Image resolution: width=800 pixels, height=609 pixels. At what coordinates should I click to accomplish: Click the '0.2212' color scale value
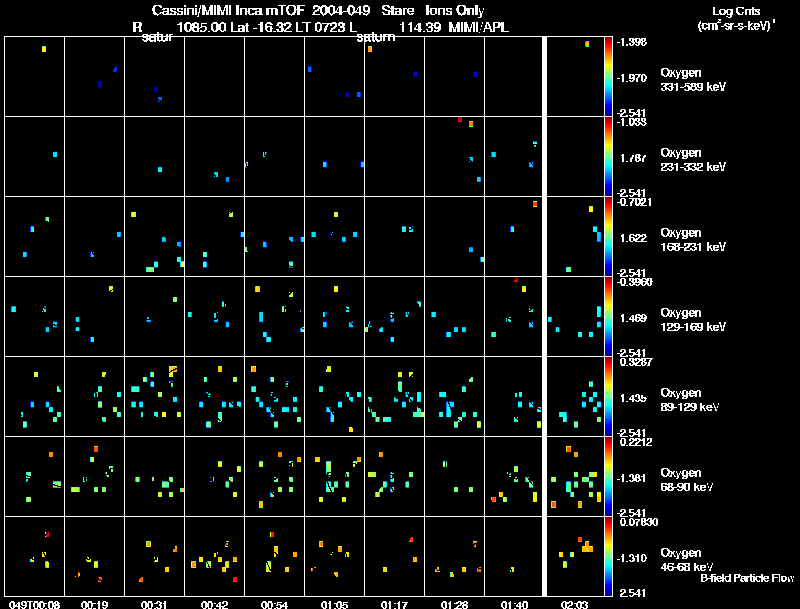click(636, 442)
